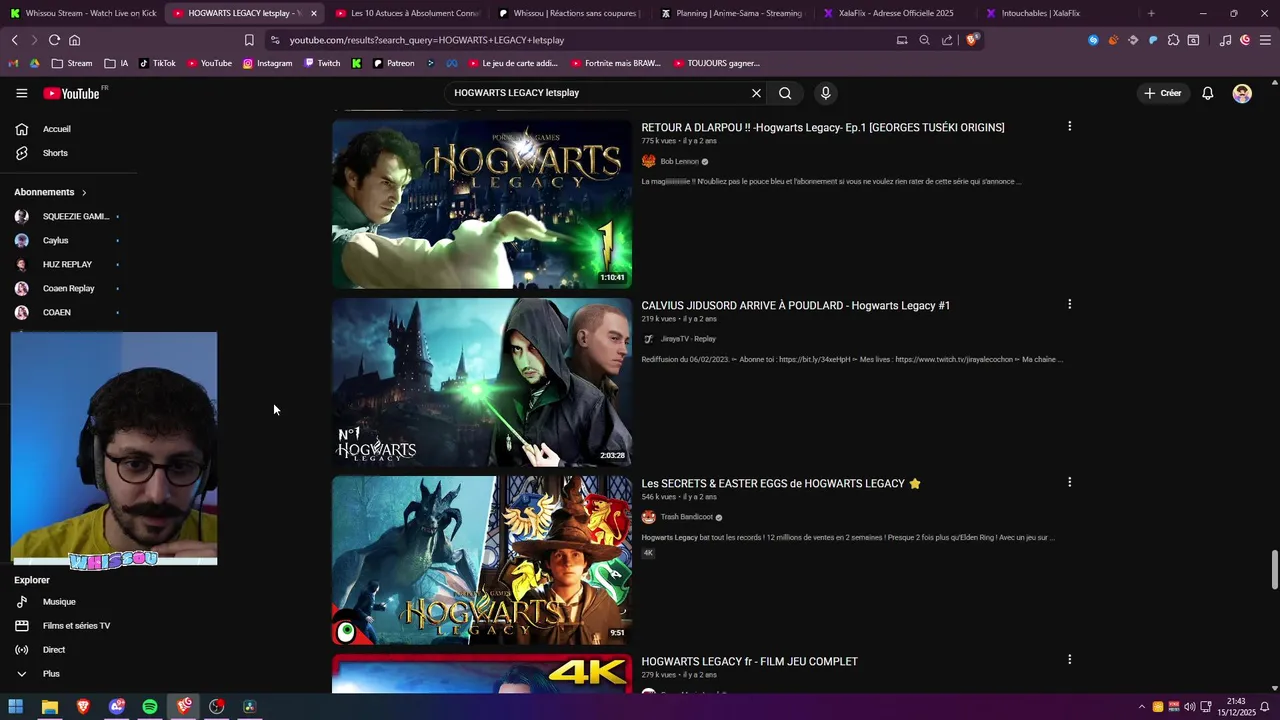
Task: Switch to Les 10 Astuces tab
Action: (407, 13)
